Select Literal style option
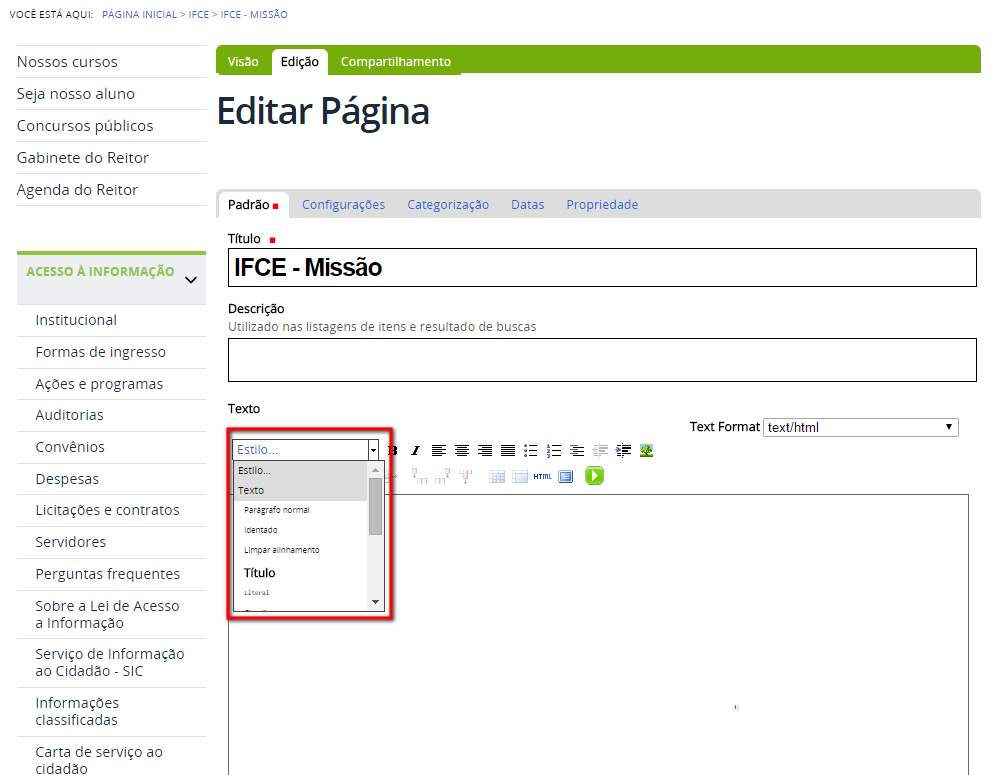 [x=300, y=593]
